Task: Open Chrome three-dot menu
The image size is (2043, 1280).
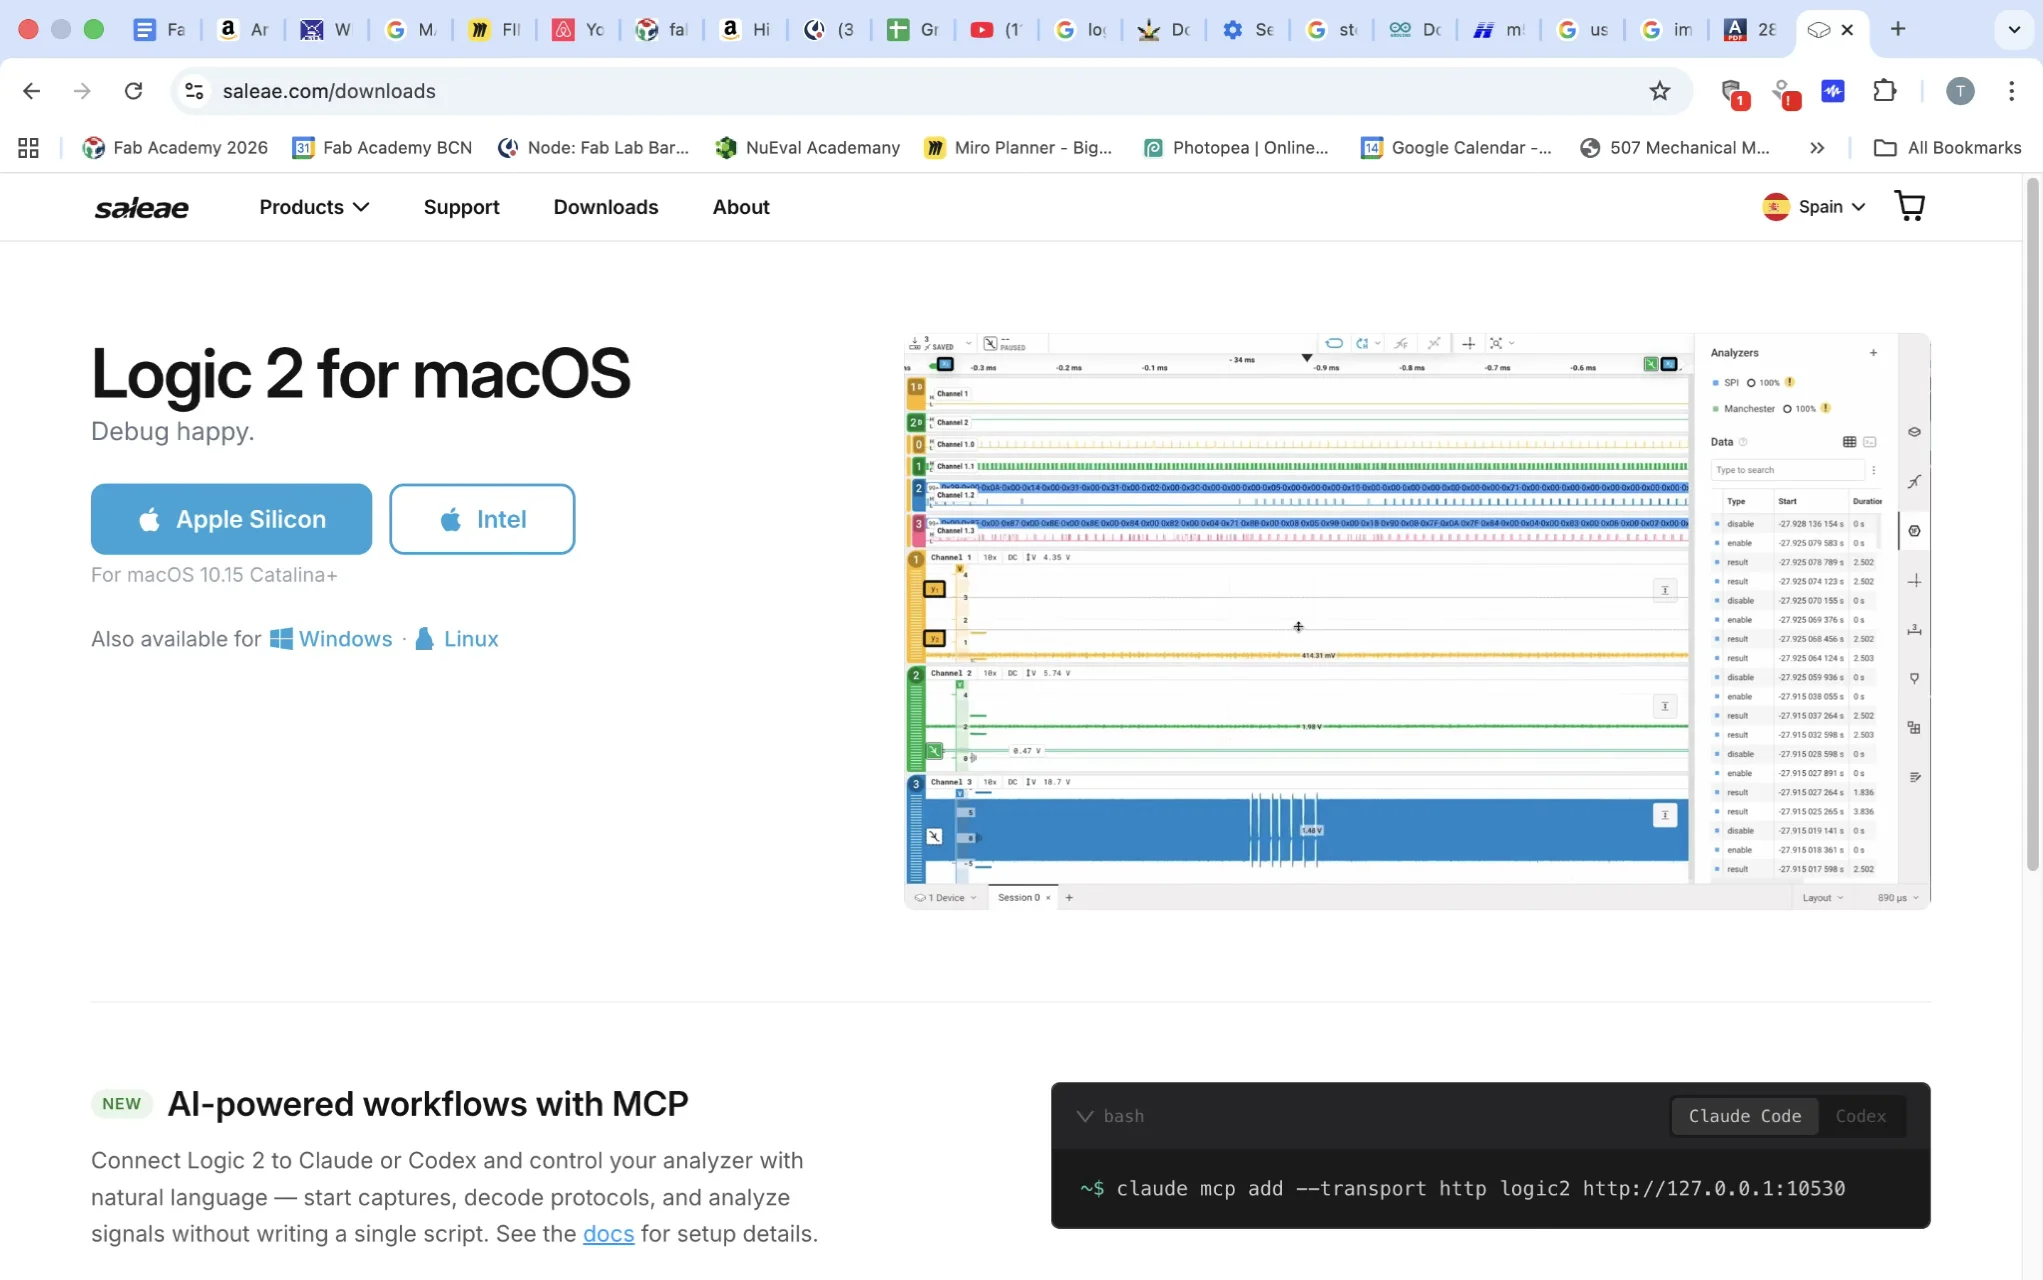Action: pyautogui.click(x=2011, y=91)
